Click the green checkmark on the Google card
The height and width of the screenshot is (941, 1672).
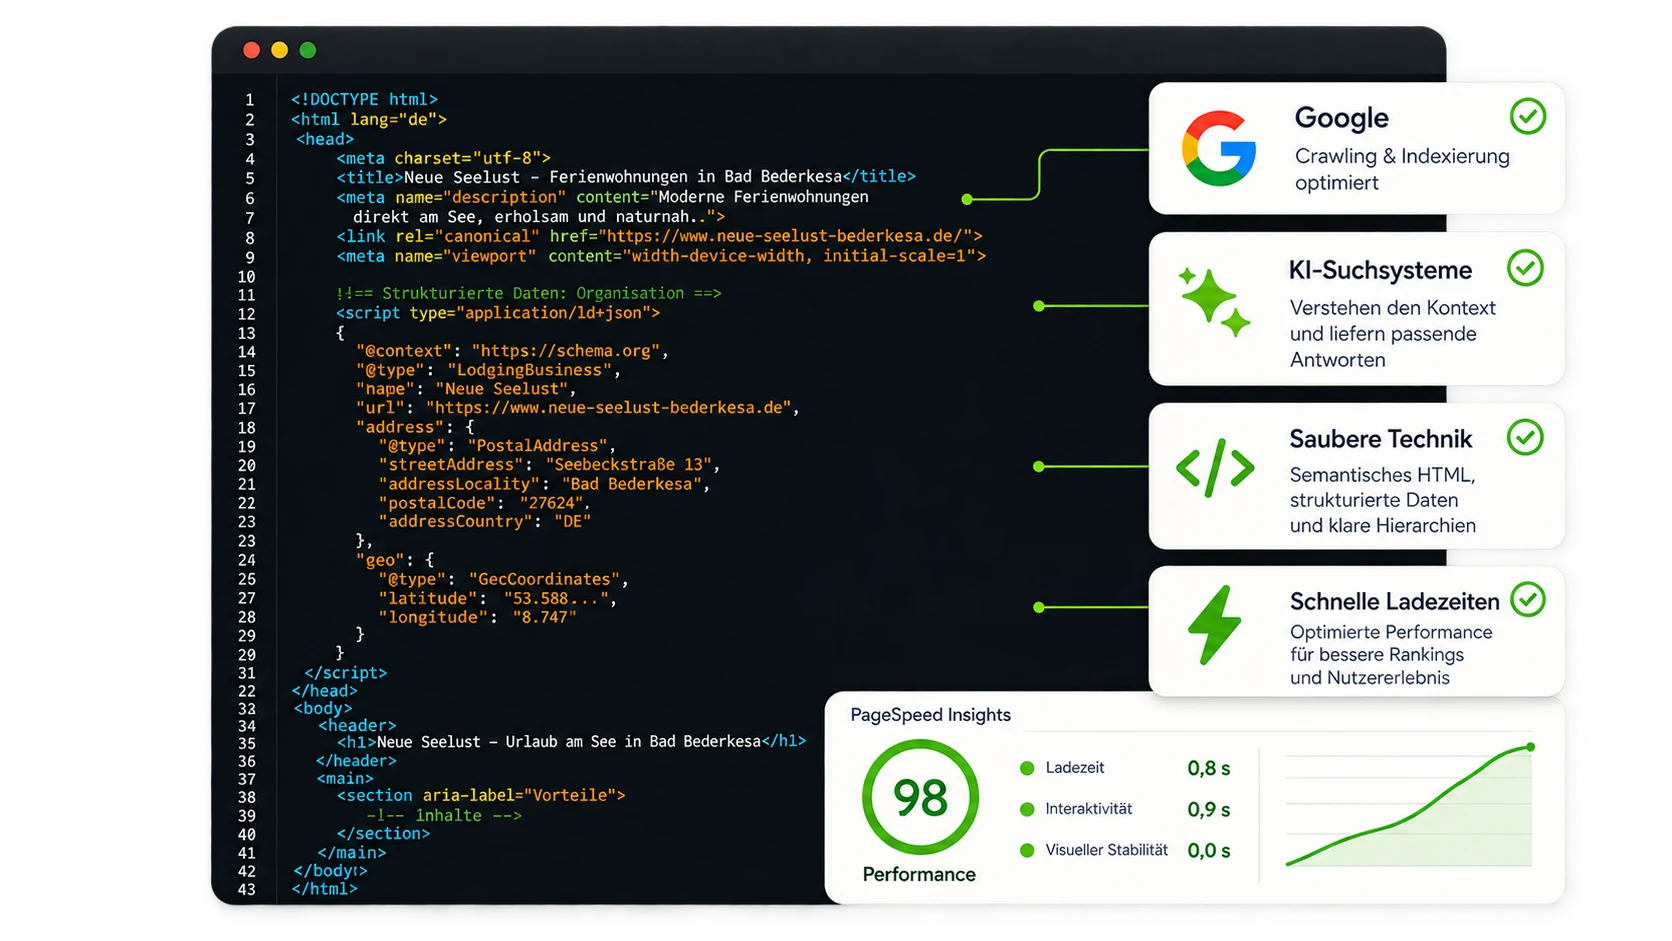pyautogui.click(x=1528, y=116)
